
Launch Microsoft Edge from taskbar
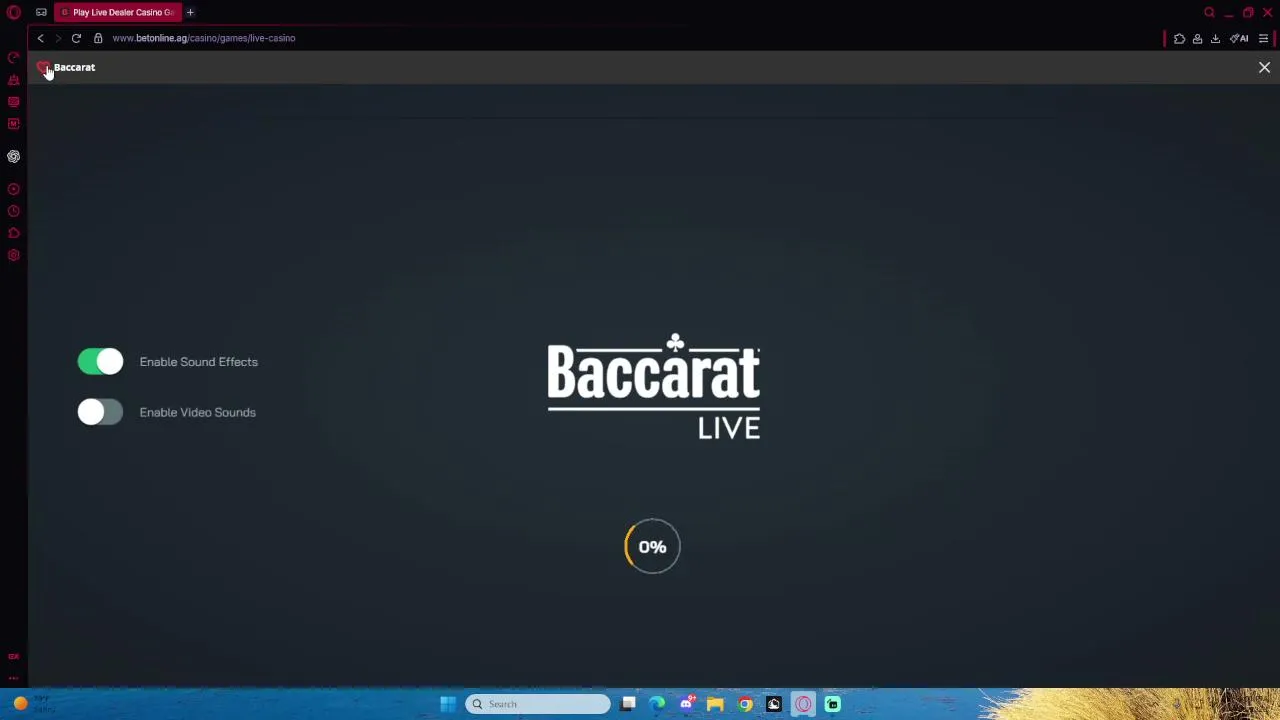tap(657, 704)
